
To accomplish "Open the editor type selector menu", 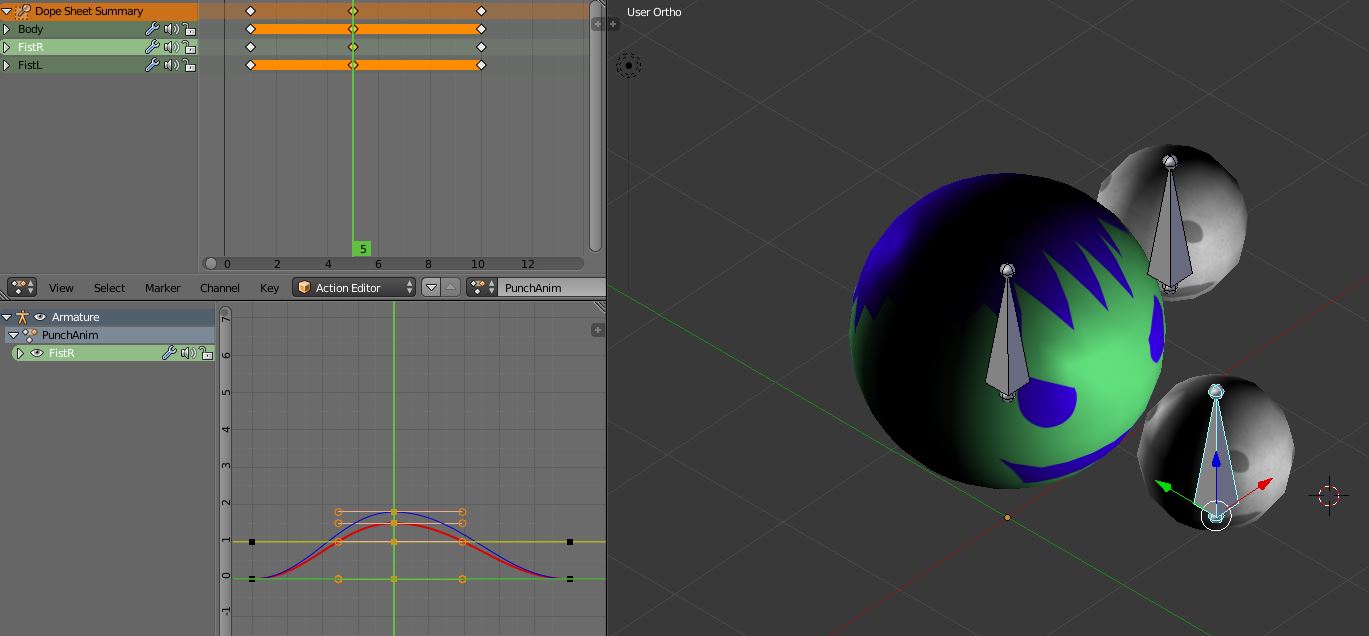I will [x=22, y=287].
